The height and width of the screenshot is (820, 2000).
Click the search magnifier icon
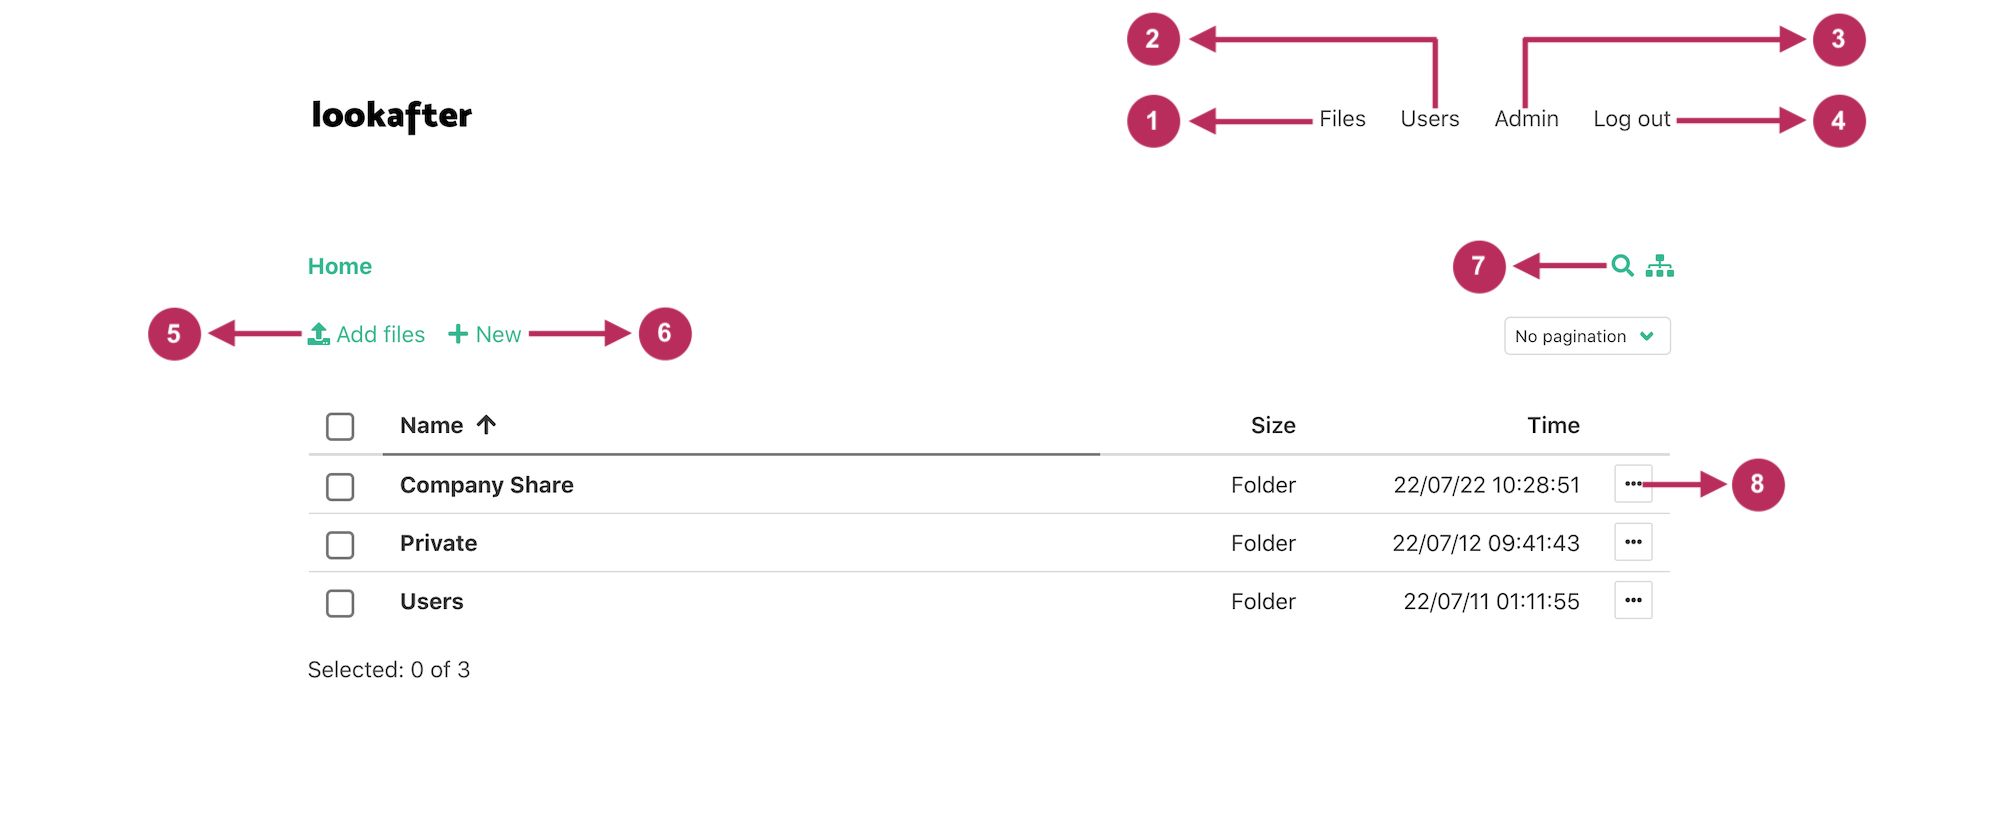(1622, 266)
